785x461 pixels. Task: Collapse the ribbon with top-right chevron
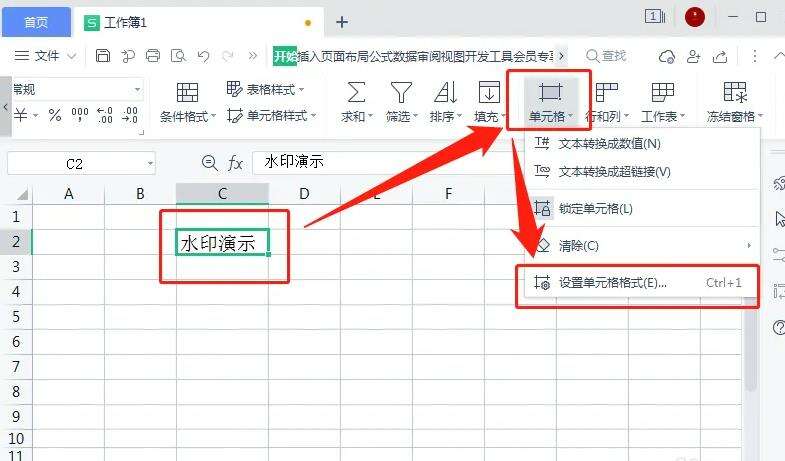pyautogui.click(x=779, y=56)
